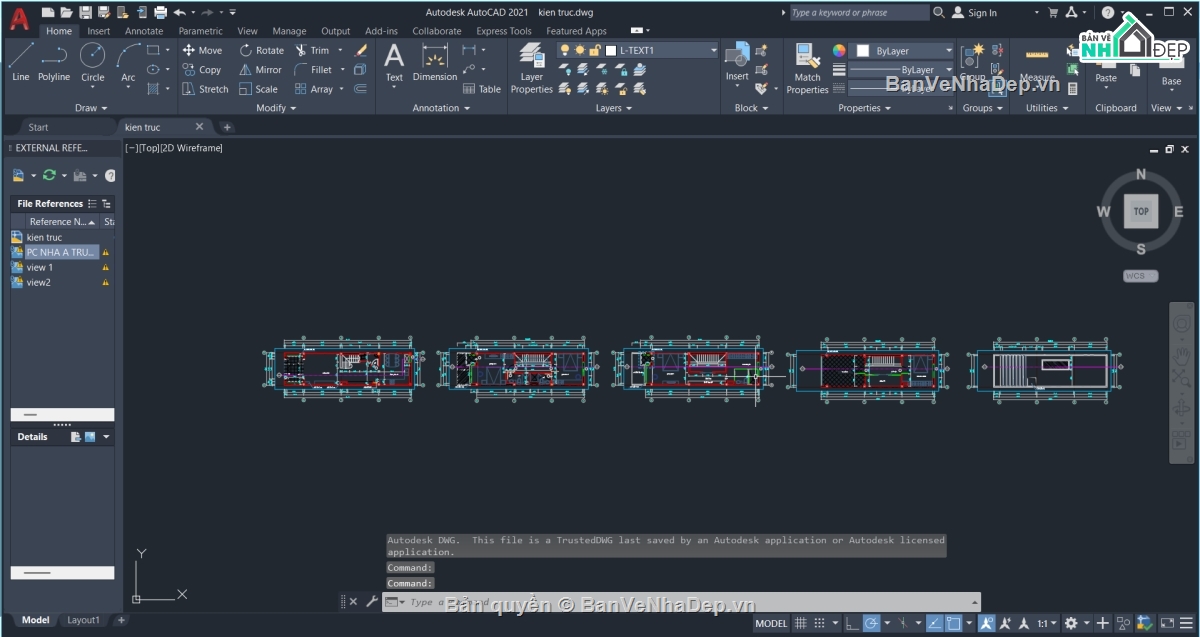This screenshot has height=637, width=1200.
Task: Switch to the Annotate ribbon tab
Action: pos(144,31)
